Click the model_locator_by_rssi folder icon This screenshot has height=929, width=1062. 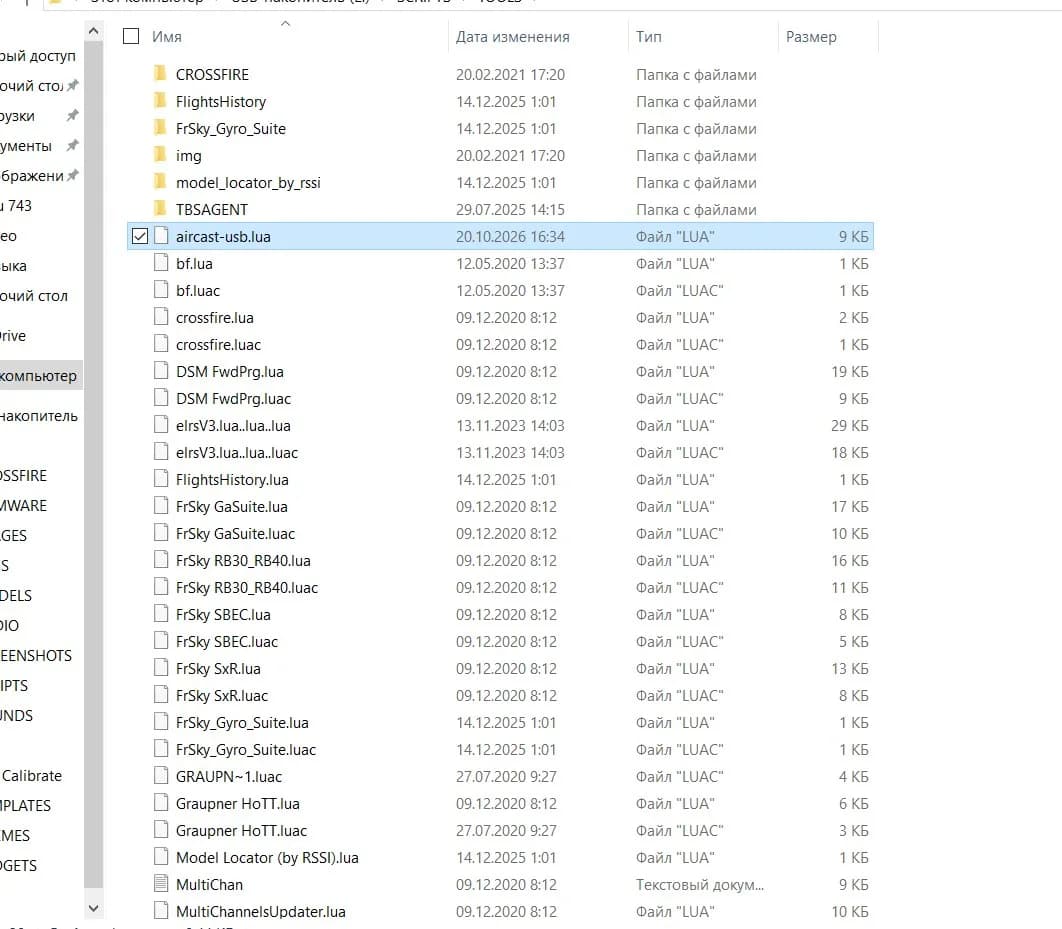pyautogui.click(x=161, y=182)
